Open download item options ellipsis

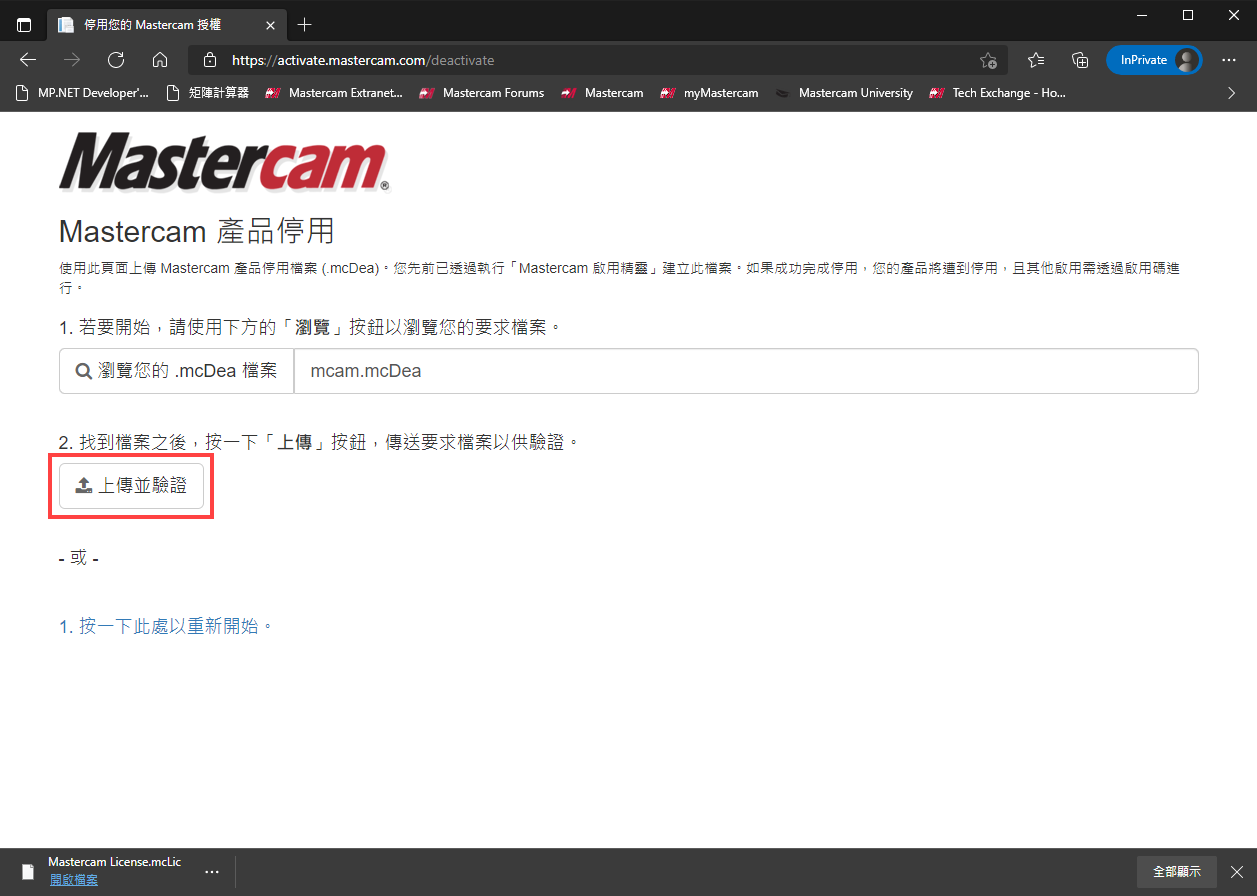[x=211, y=872]
